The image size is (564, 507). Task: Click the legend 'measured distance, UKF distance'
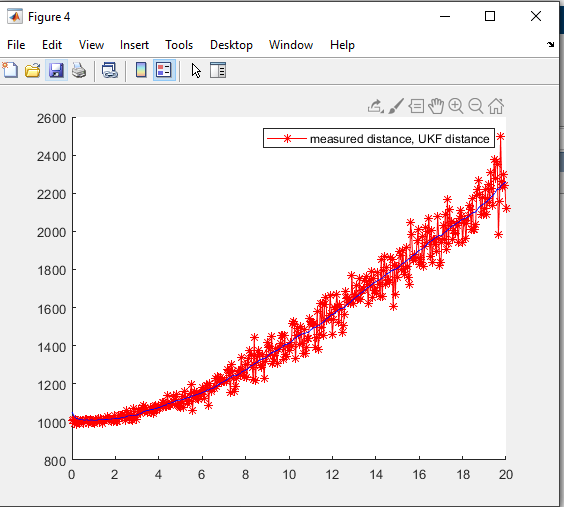pos(379,138)
